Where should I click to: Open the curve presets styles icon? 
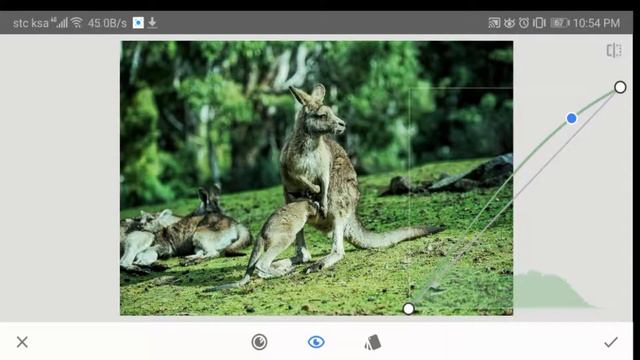pos(373,342)
